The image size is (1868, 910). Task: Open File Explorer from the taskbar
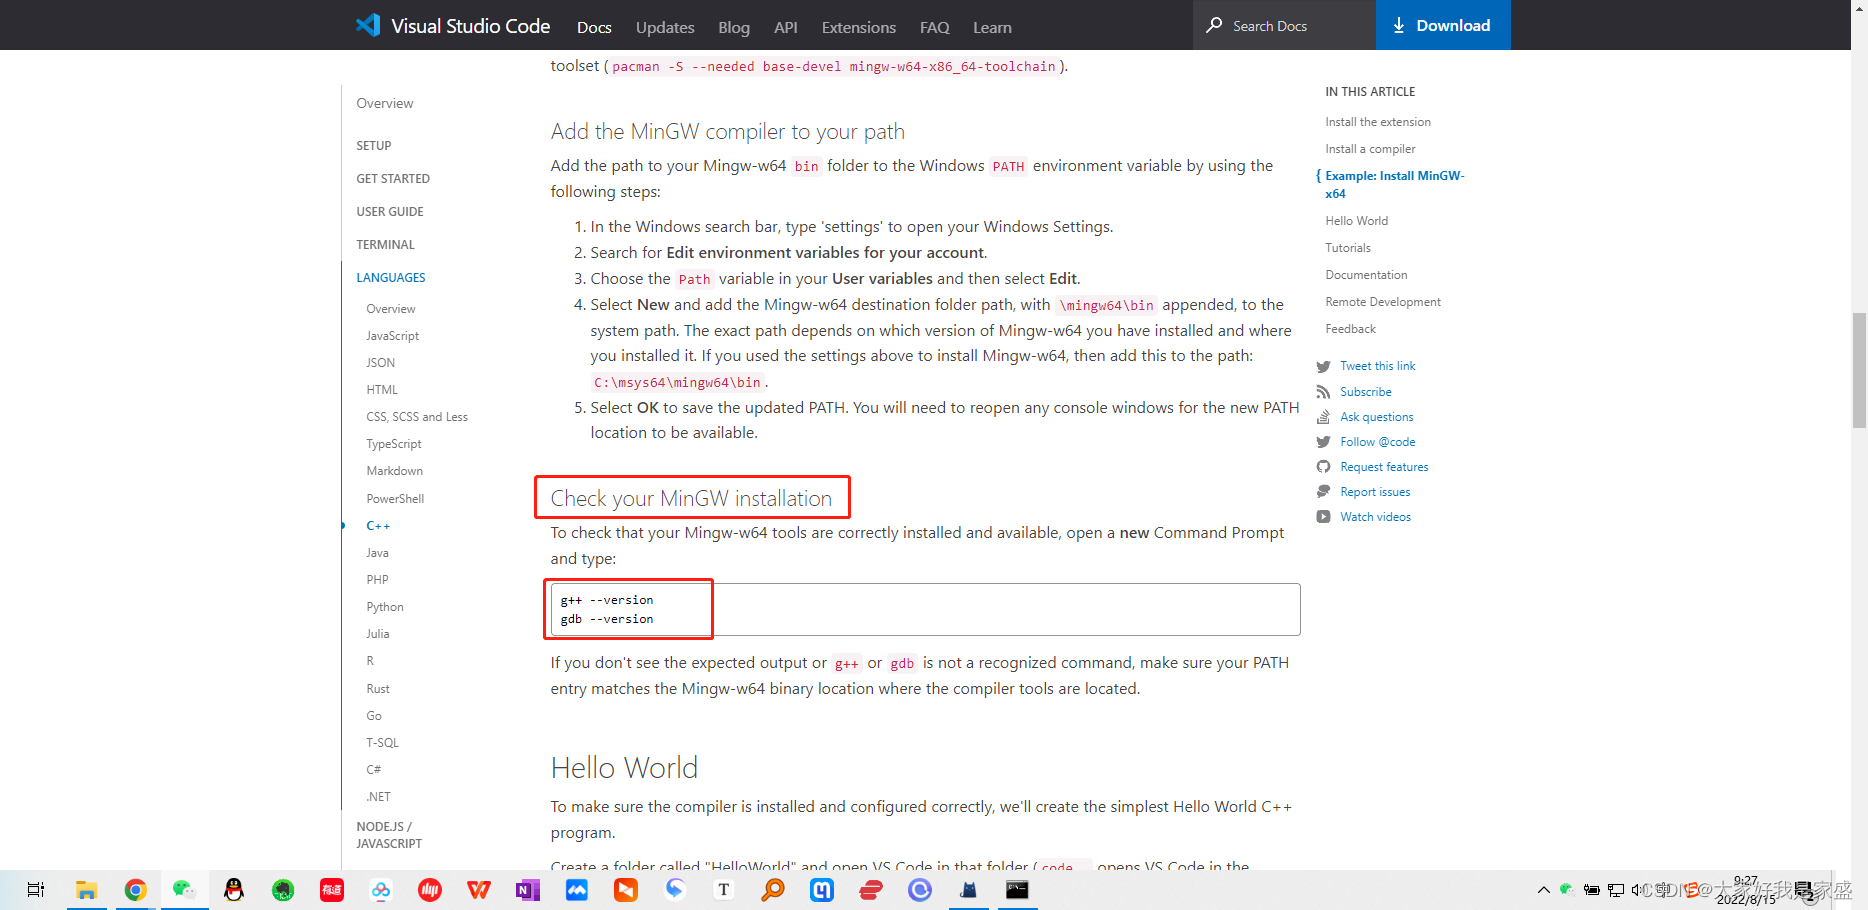click(x=86, y=890)
